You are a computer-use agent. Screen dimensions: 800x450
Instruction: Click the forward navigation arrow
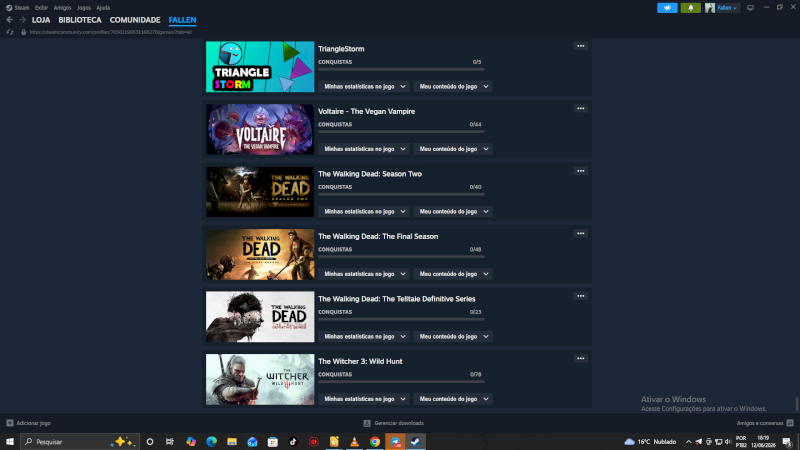pyautogui.click(x=22, y=20)
